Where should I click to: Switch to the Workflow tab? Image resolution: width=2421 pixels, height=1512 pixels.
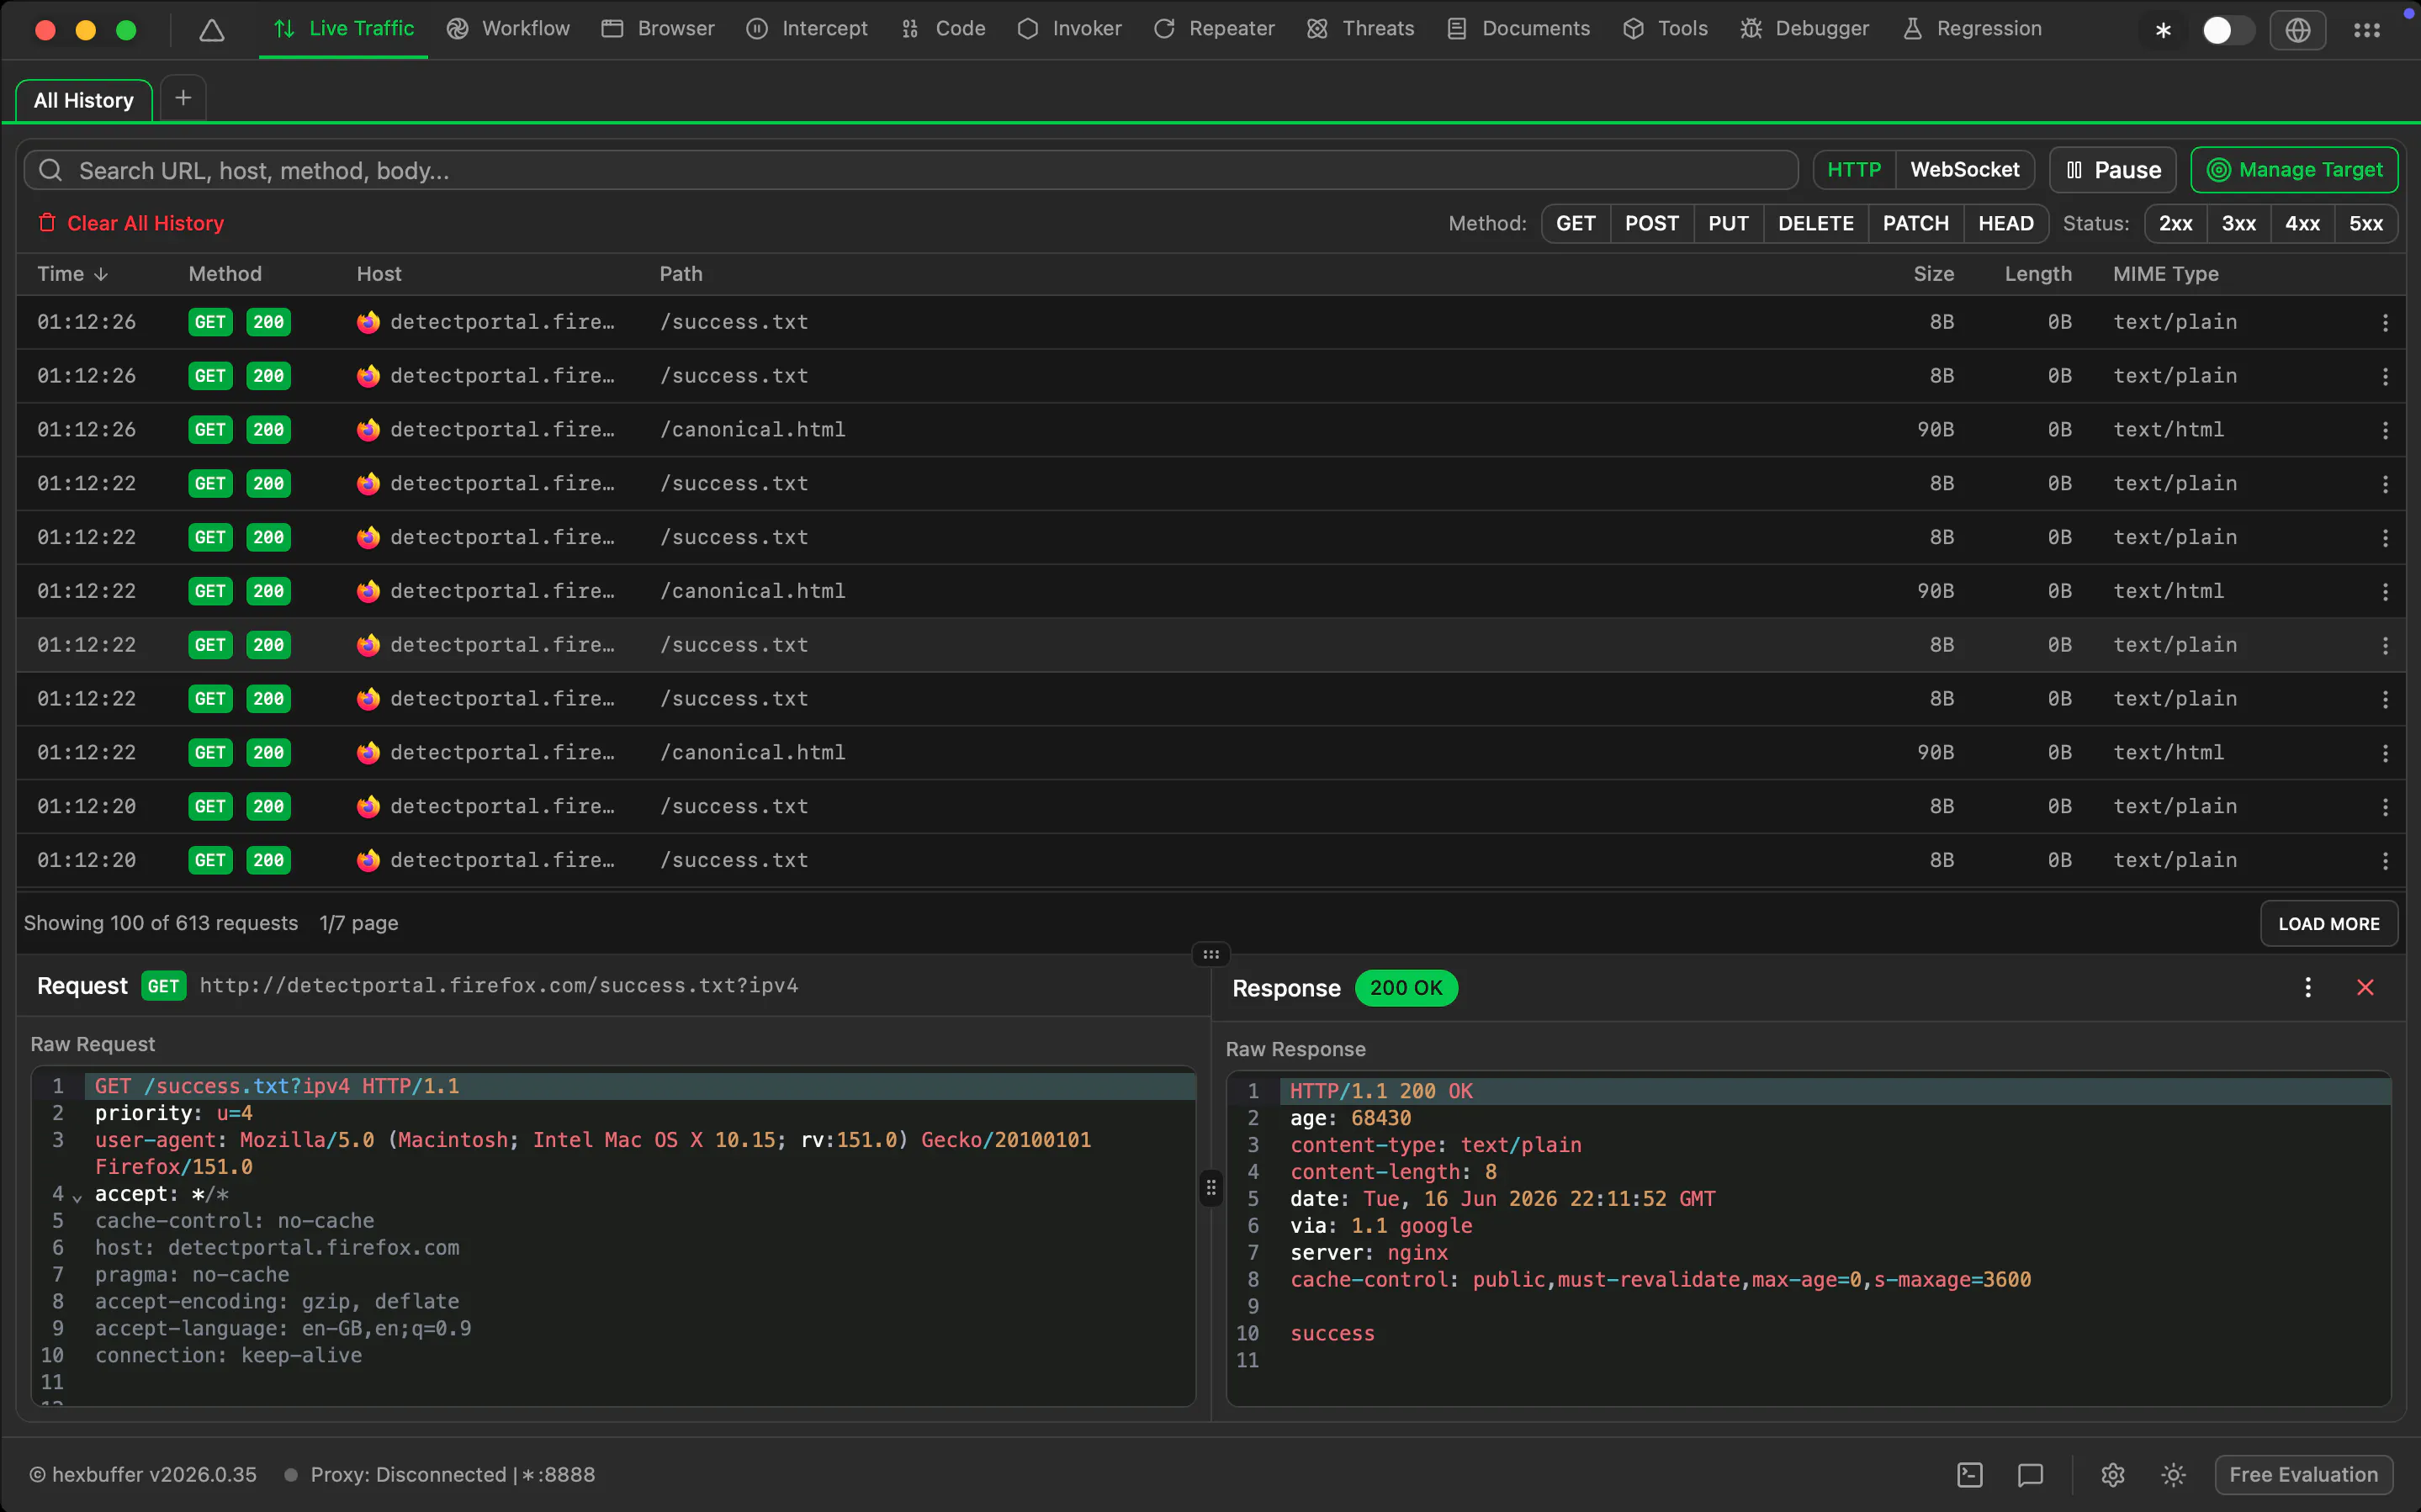click(508, 29)
